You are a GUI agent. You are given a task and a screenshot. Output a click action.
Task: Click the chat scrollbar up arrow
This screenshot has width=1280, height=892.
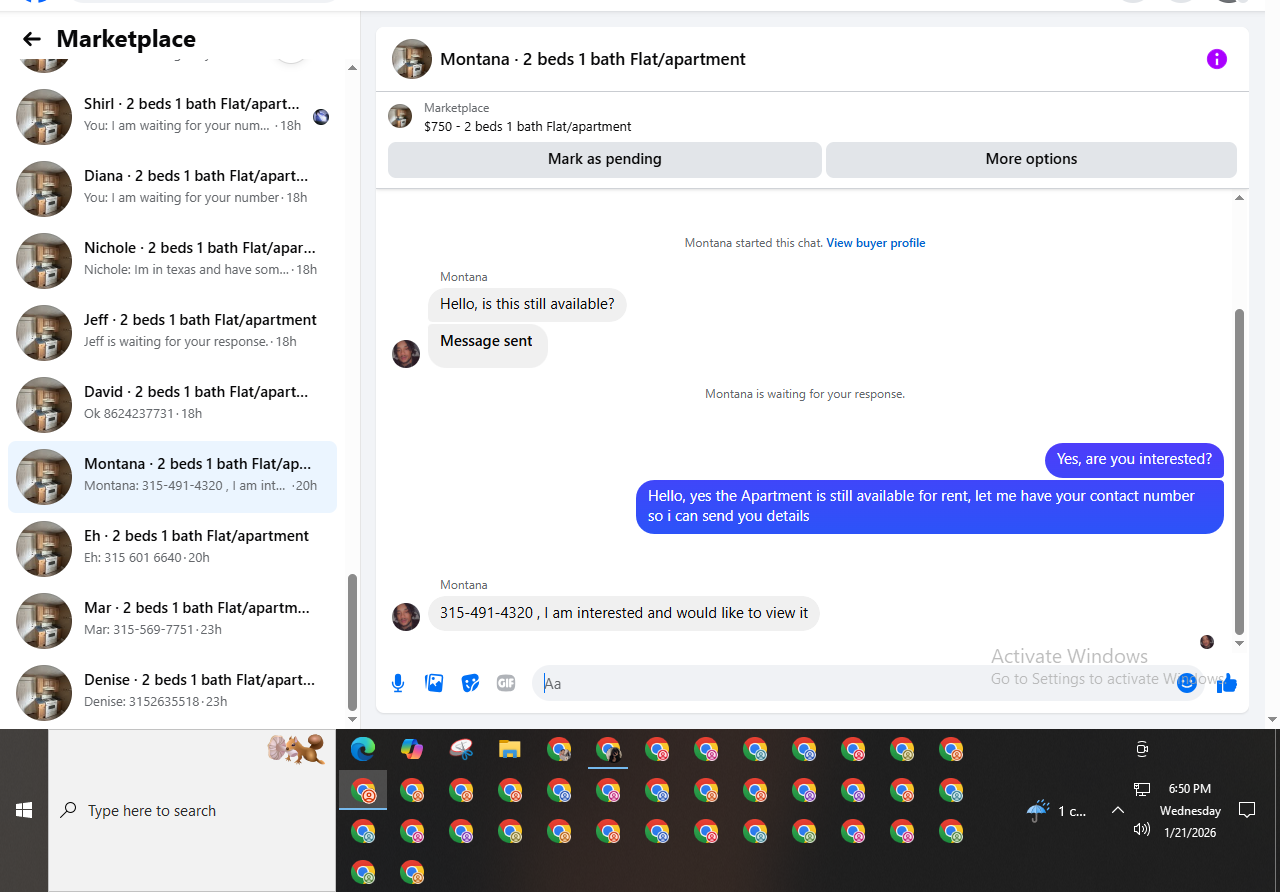[1240, 198]
